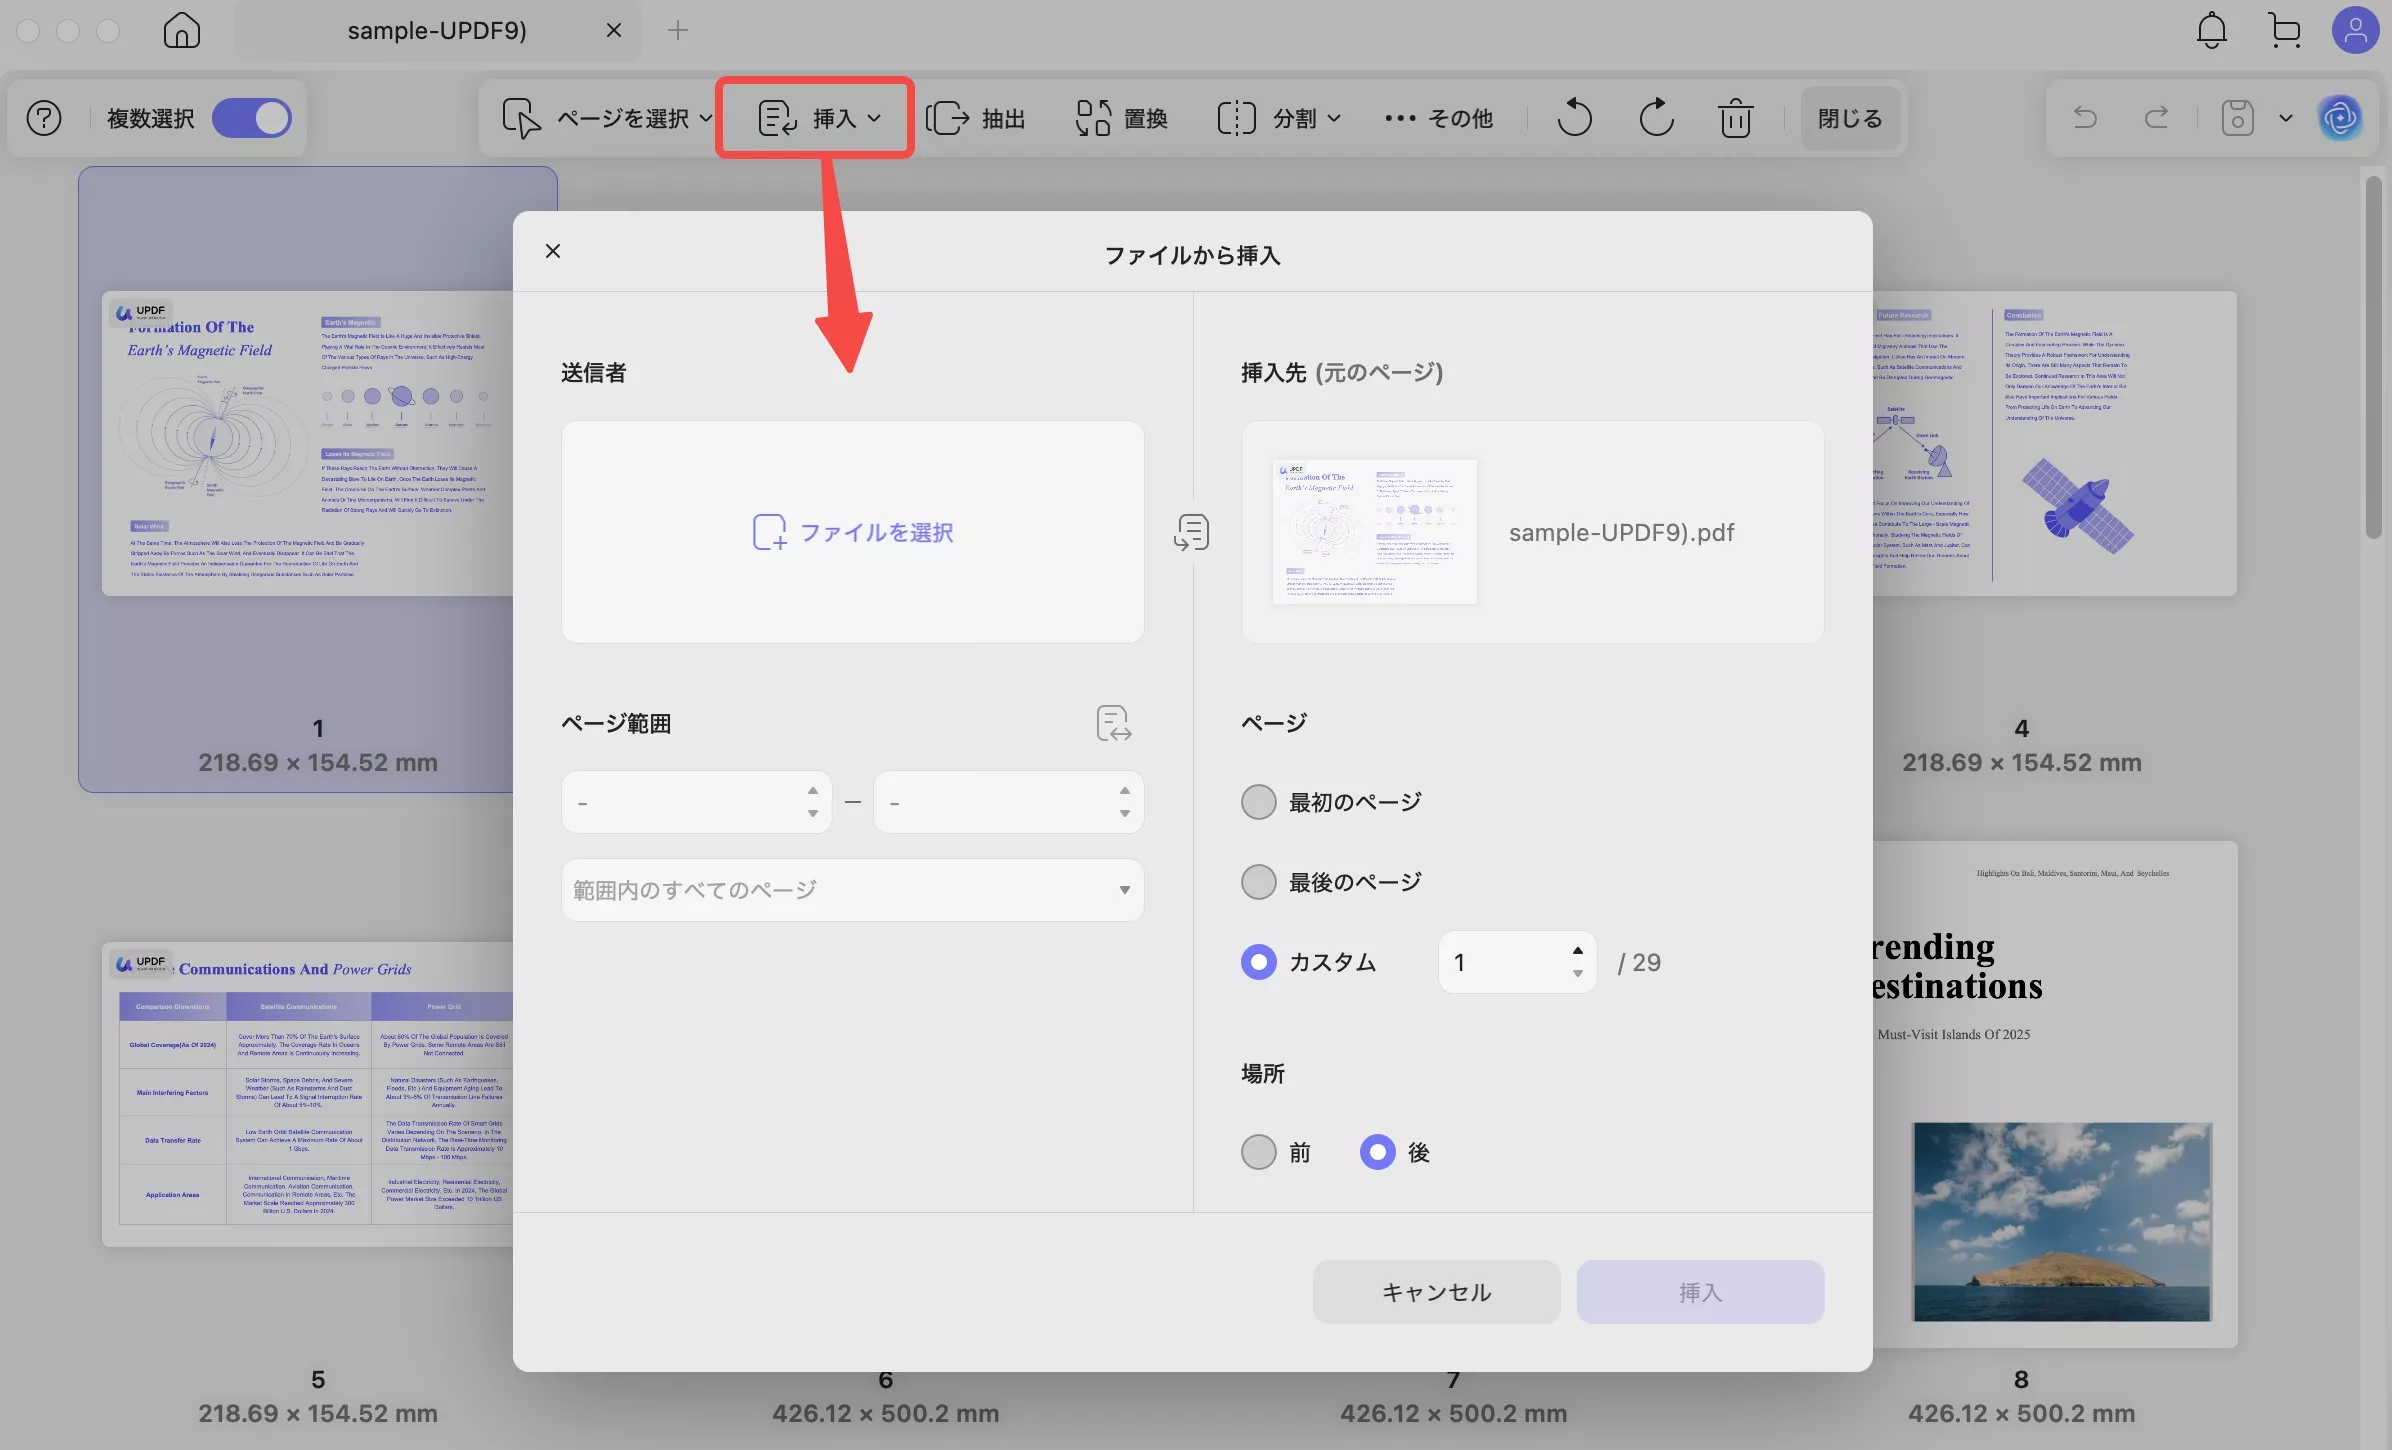Open the help question mark icon

(43, 118)
